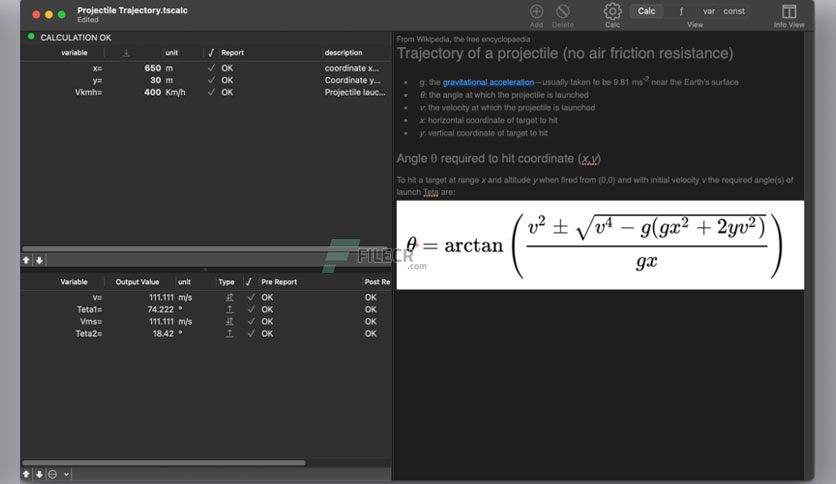The image size is (836, 484).
Task: Click the underlined 'Teta' word in info text
Action: click(430, 192)
